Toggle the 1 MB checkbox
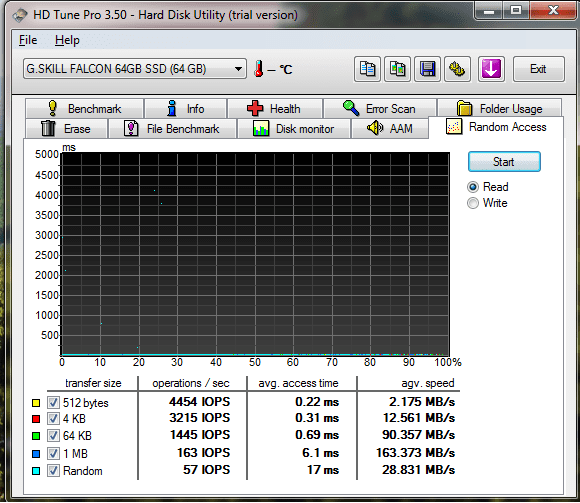 pyautogui.click(x=53, y=453)
